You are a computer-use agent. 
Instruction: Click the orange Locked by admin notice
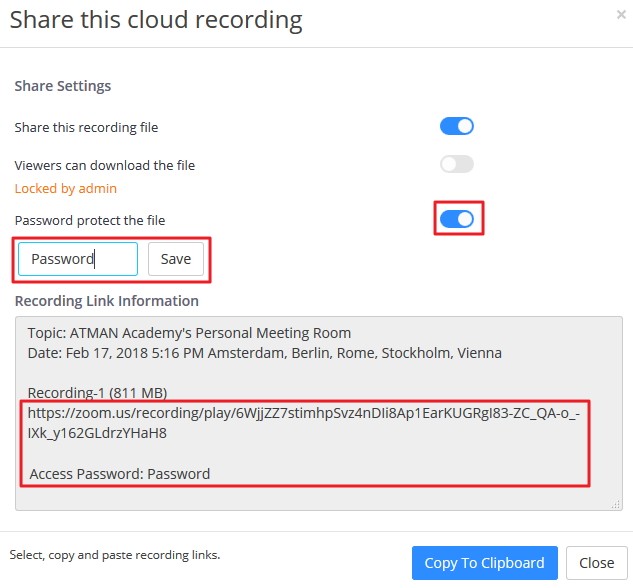click(x=65, y=188)
